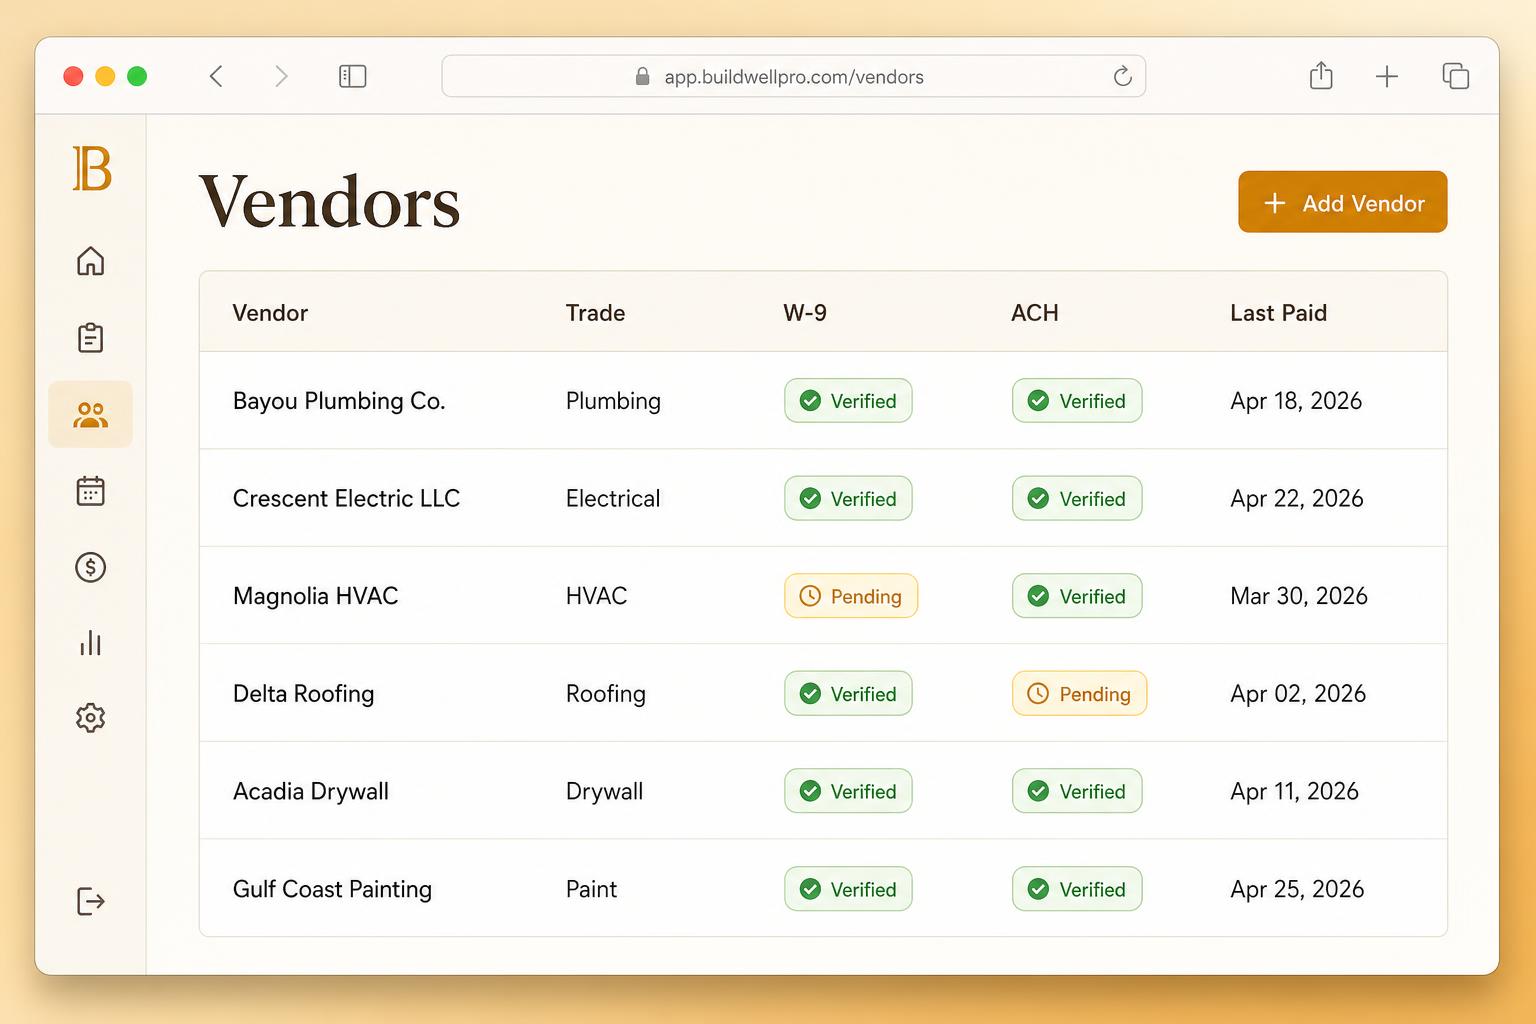Open the settings gear in sidebar
Viewport: 1536px width, 1024px height.
tap(90, 718)
